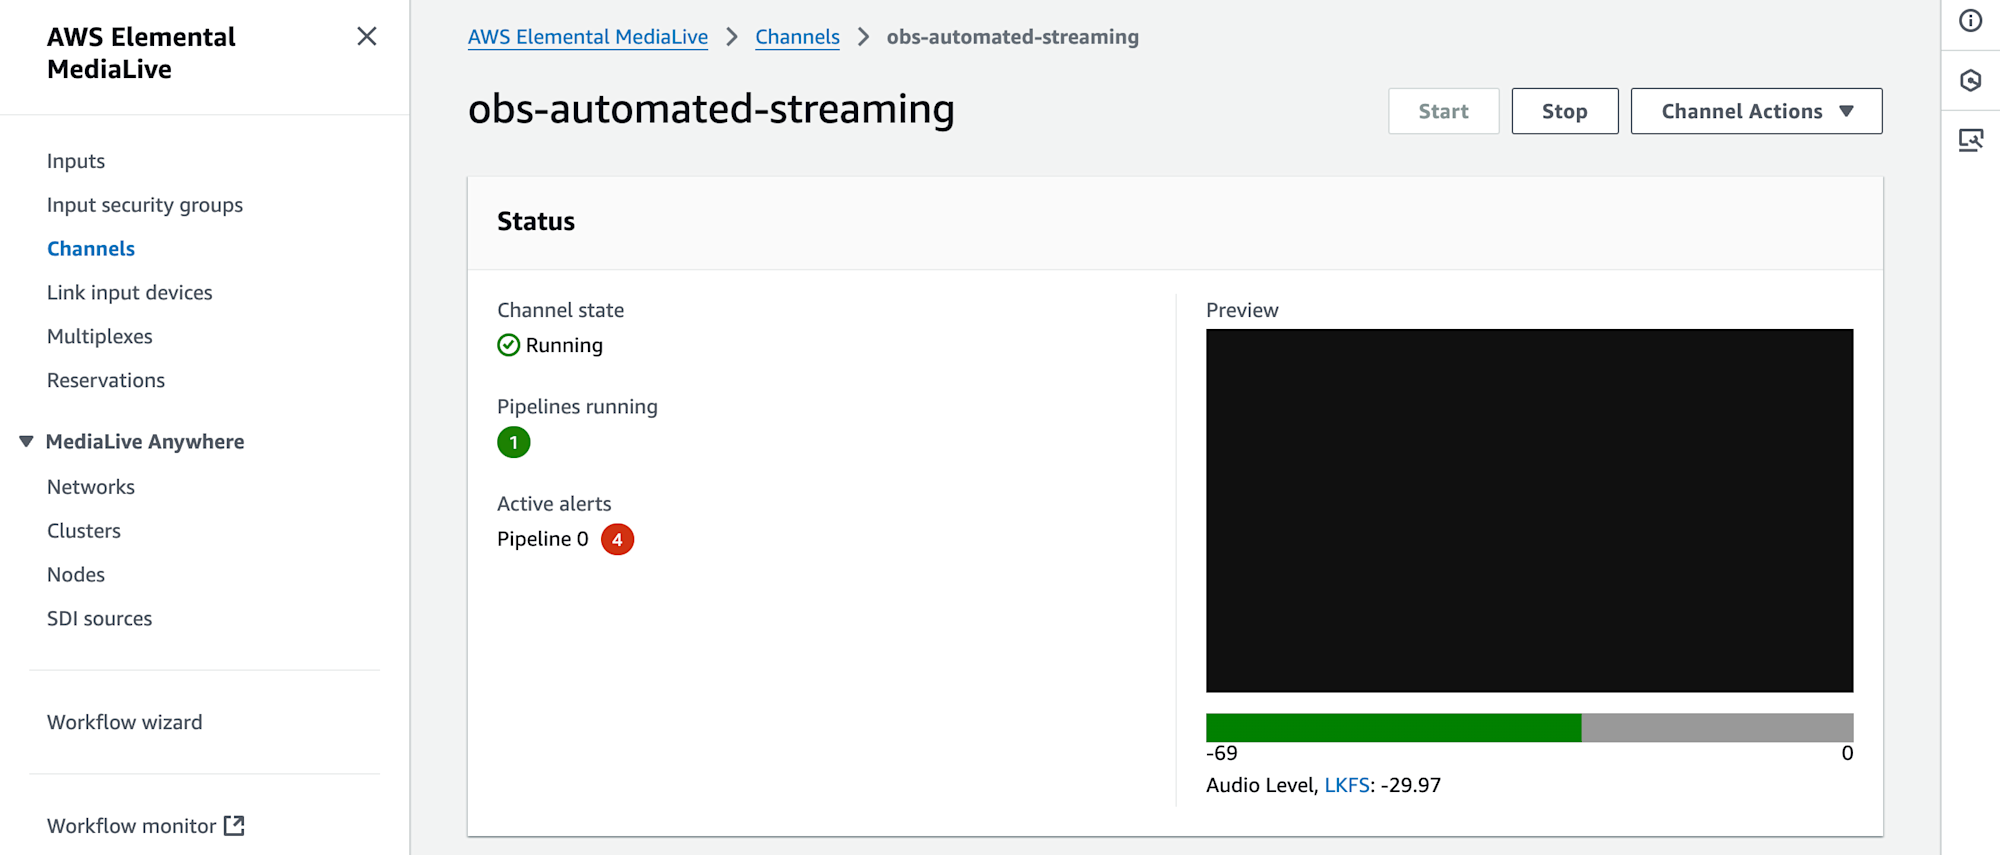Viewport: 2000px width, 855px height.
Task: Open Clusters under MediaLive Anywhere
Action: 84,531
